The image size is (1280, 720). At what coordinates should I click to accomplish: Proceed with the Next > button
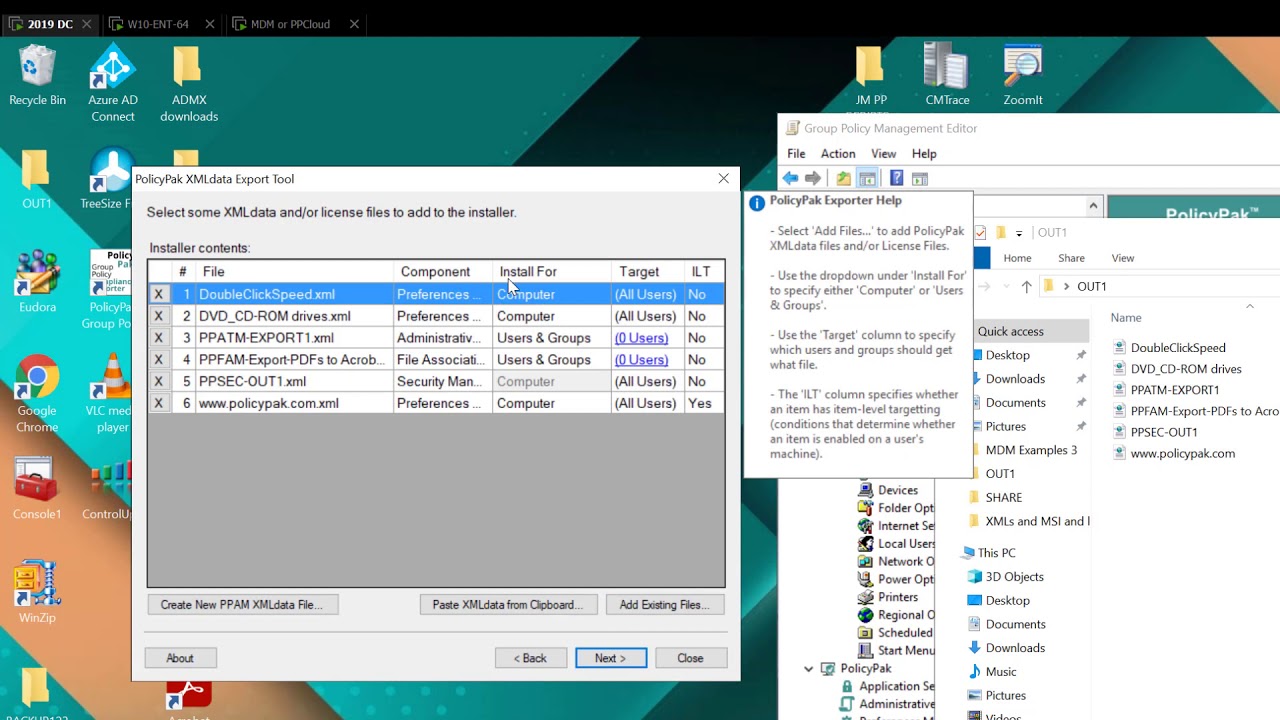[611, 658]
